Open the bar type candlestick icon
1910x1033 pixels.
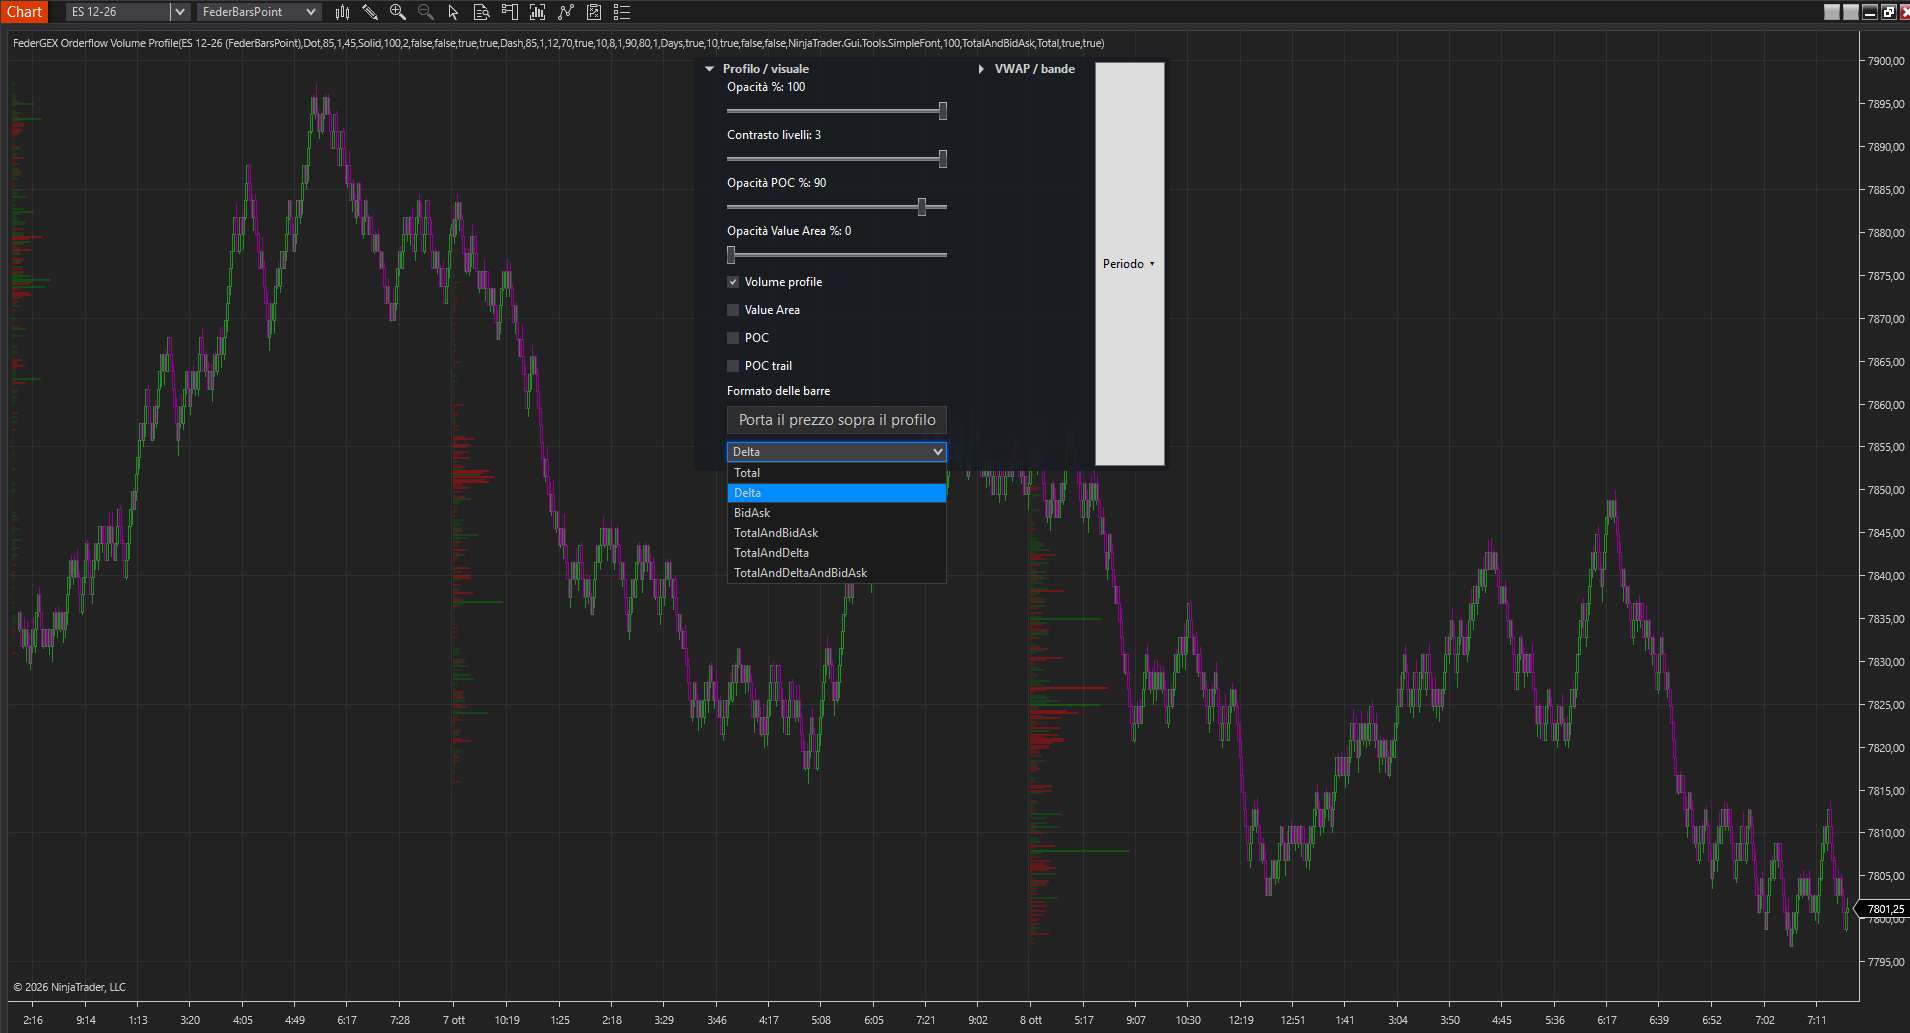(x=342, y=12)
